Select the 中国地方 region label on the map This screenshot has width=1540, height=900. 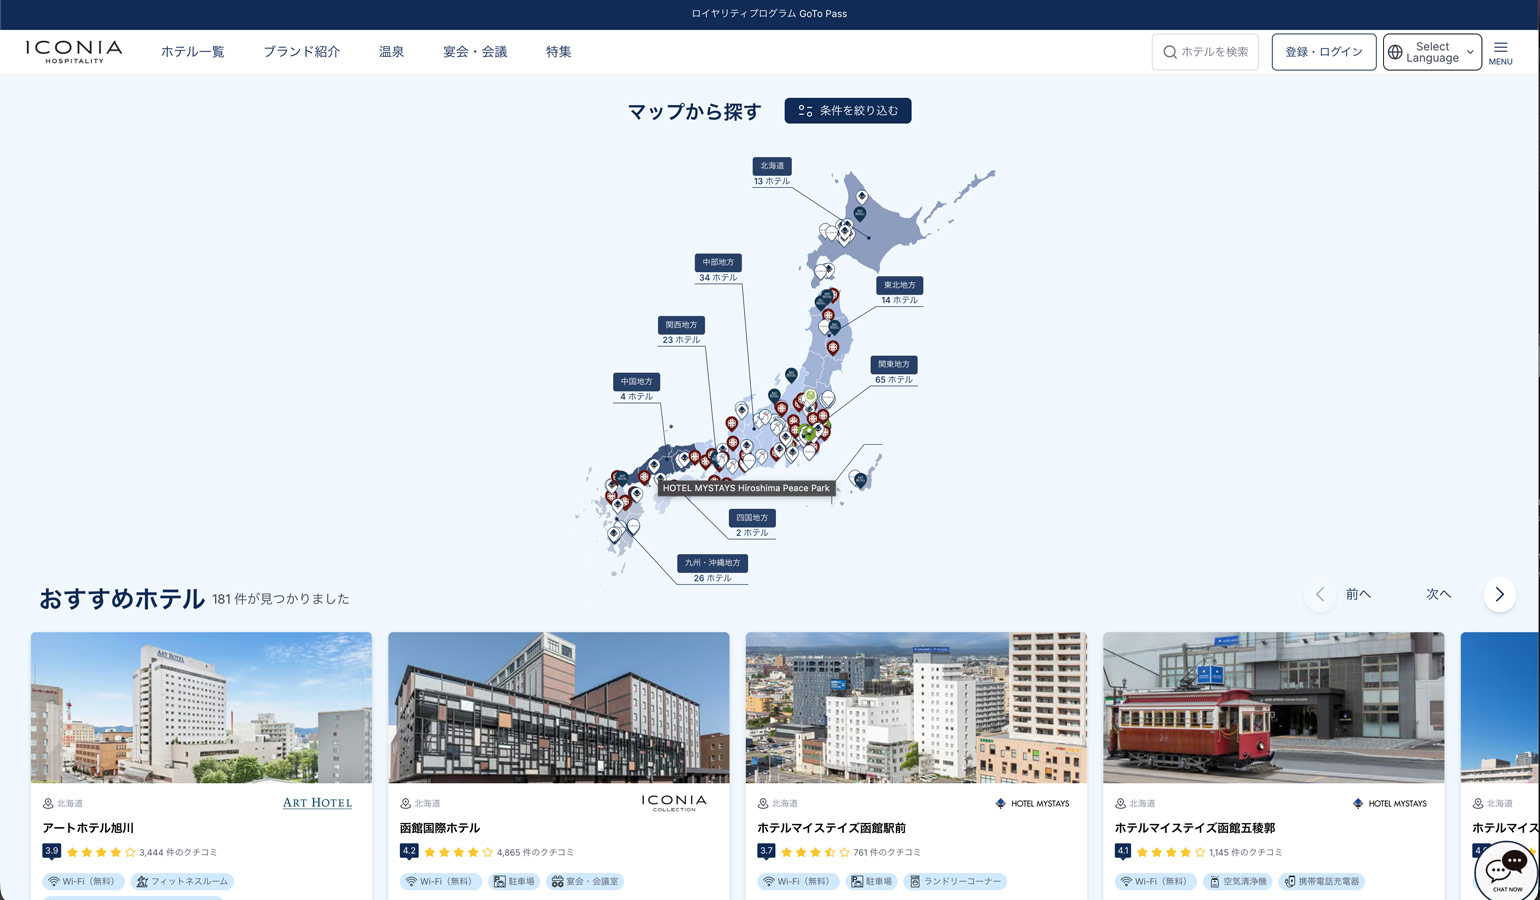point(637,381)
